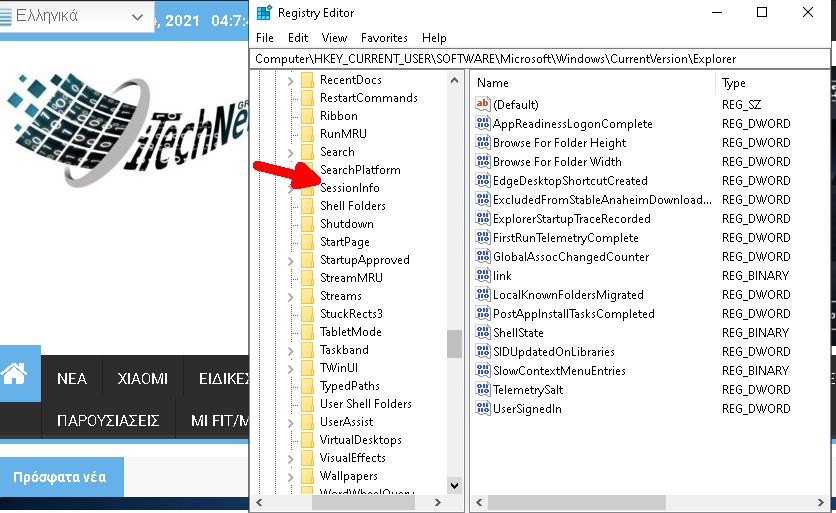The height and width of the screenshot is (513, 836).
Task: Open the File menu
Action: (x=264, y=38)
